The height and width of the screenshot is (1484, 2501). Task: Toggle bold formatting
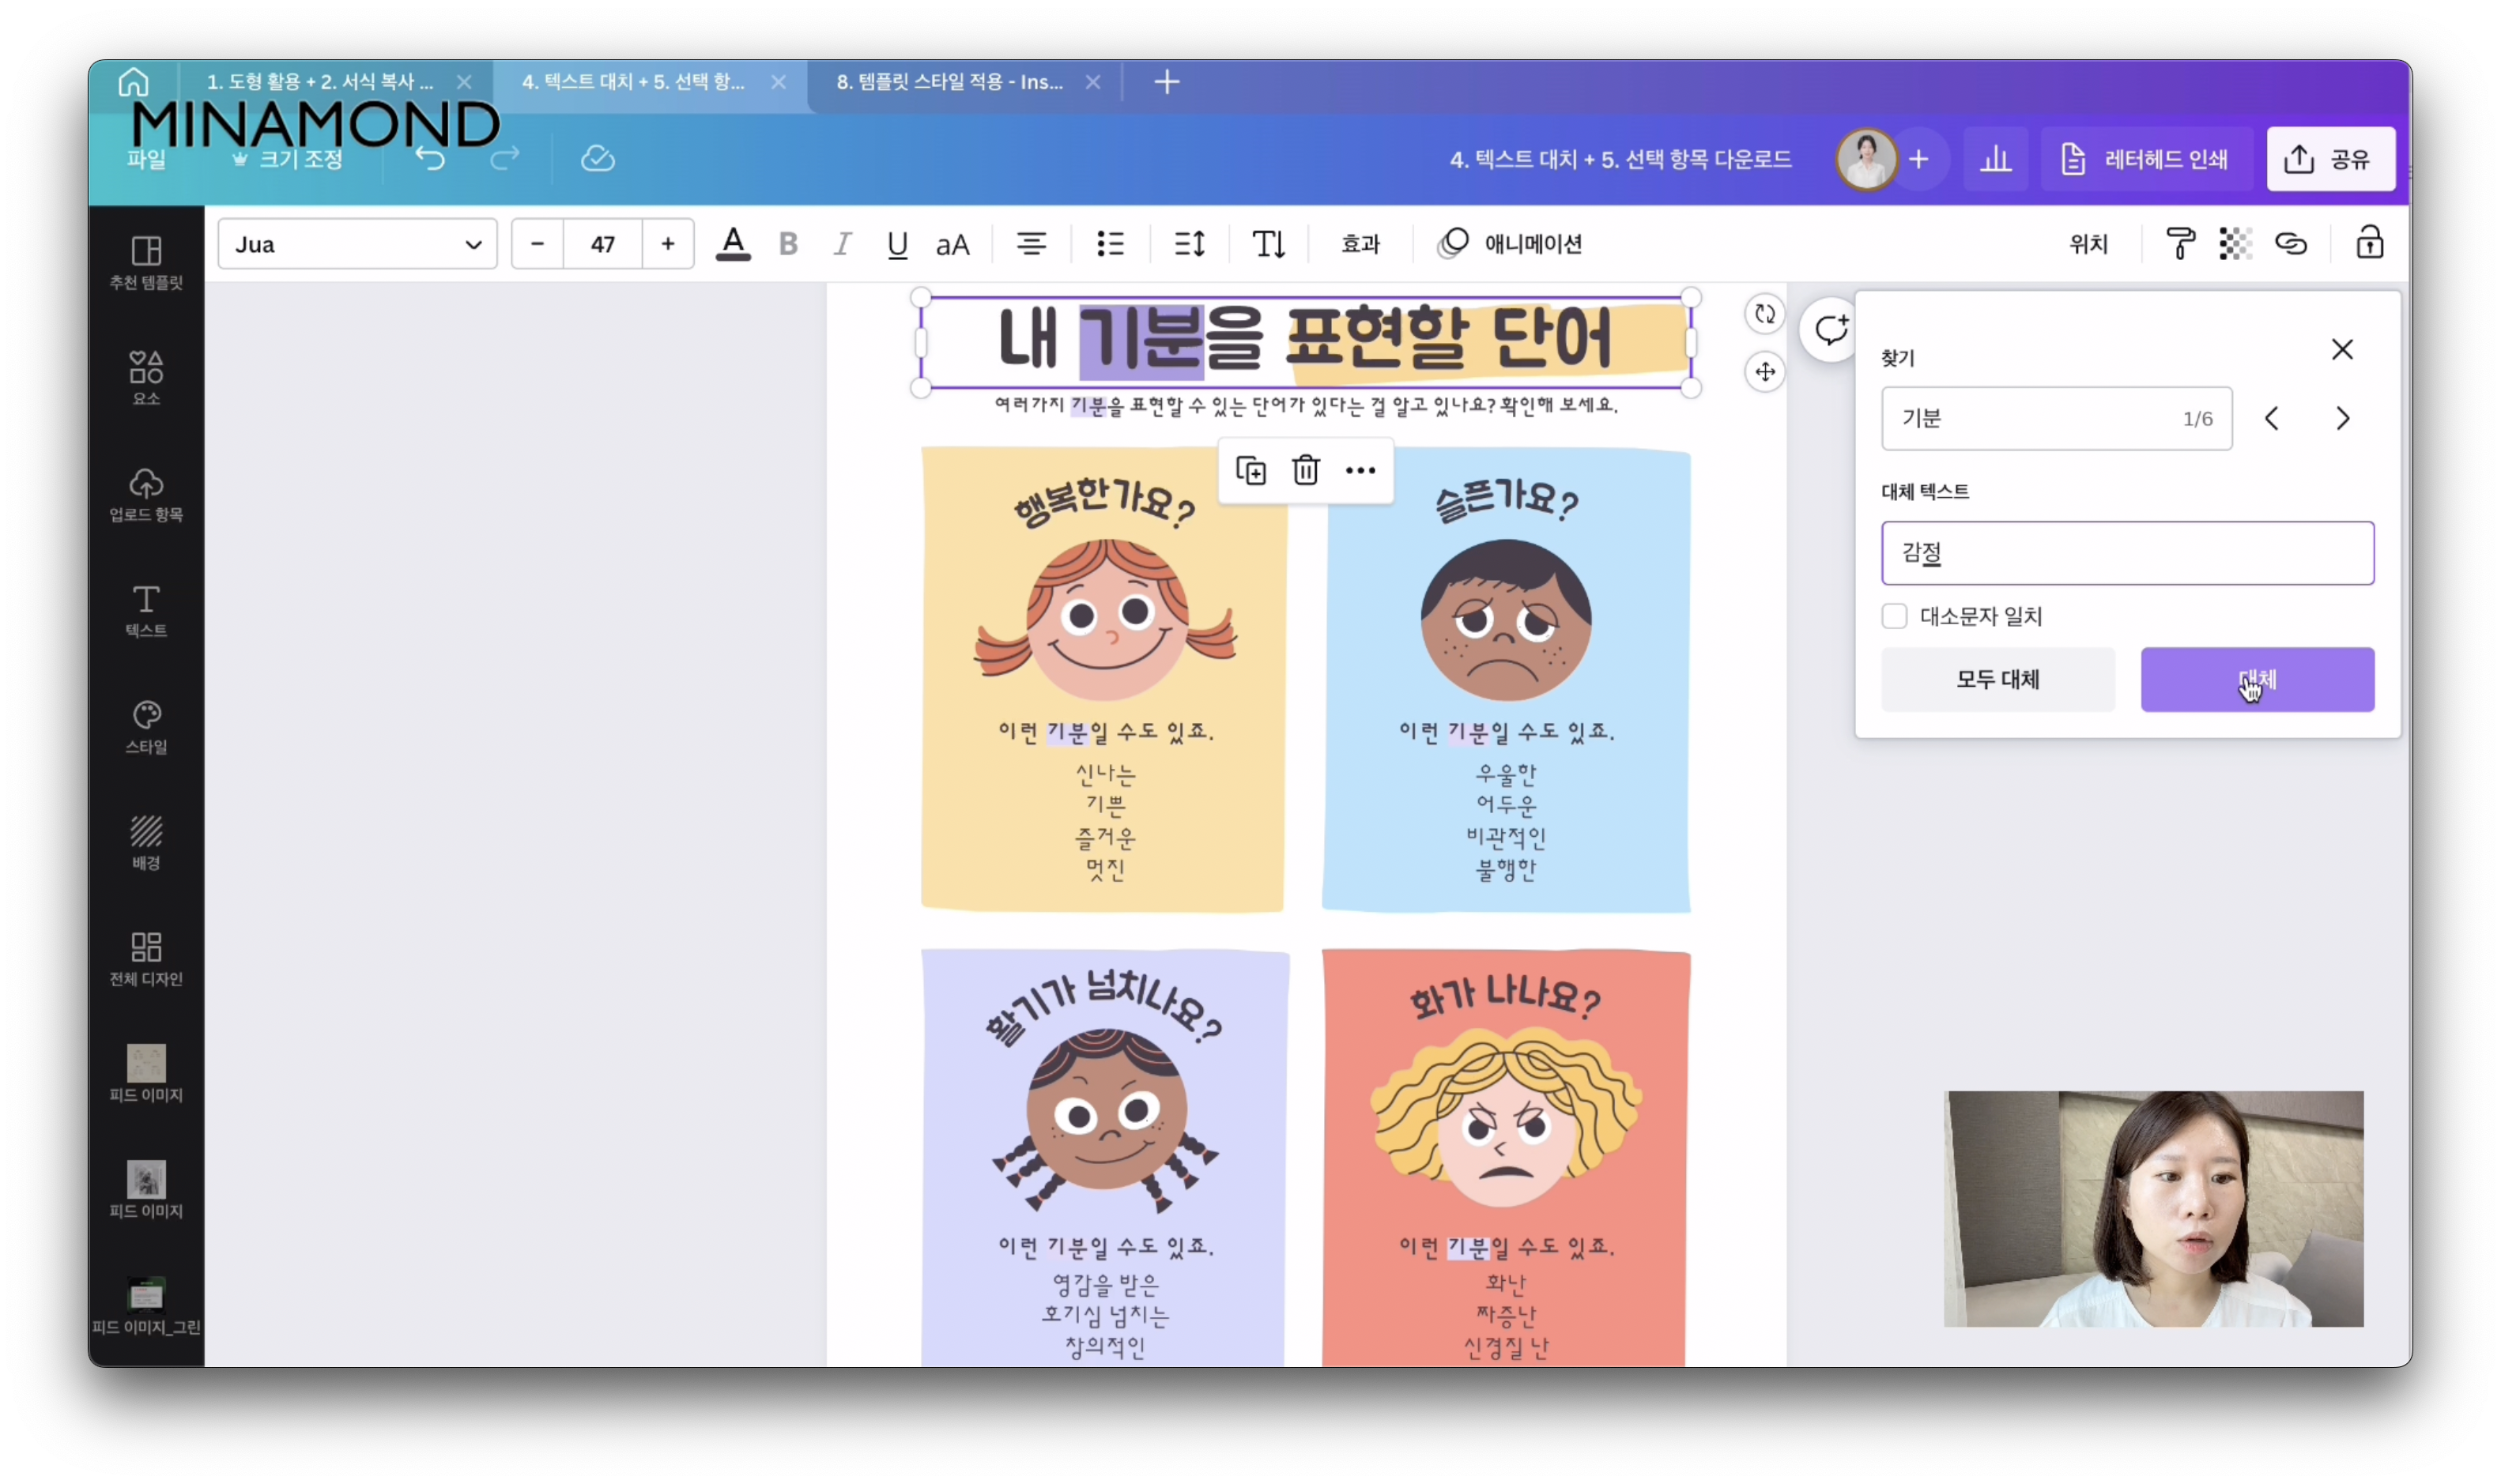coord(788,243)
